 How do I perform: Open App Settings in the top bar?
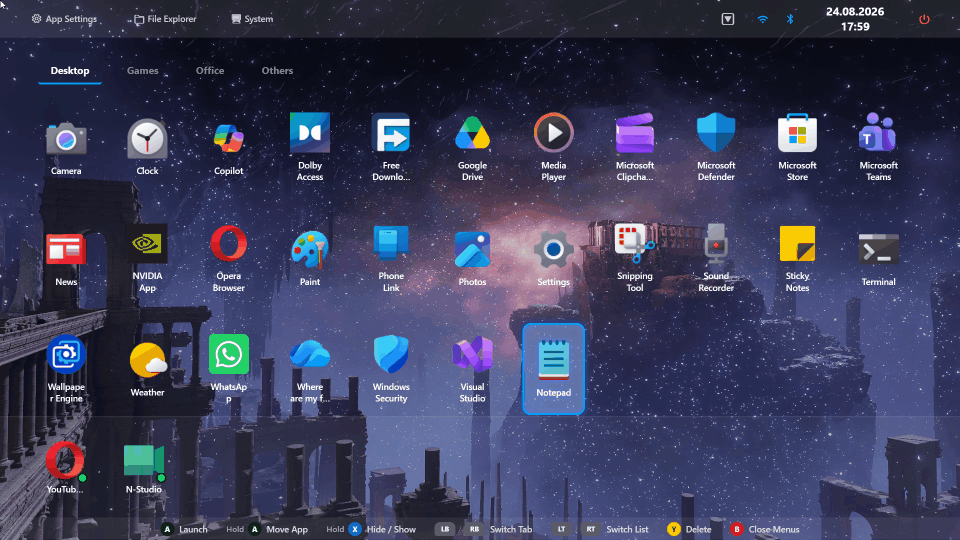[64, 19]
